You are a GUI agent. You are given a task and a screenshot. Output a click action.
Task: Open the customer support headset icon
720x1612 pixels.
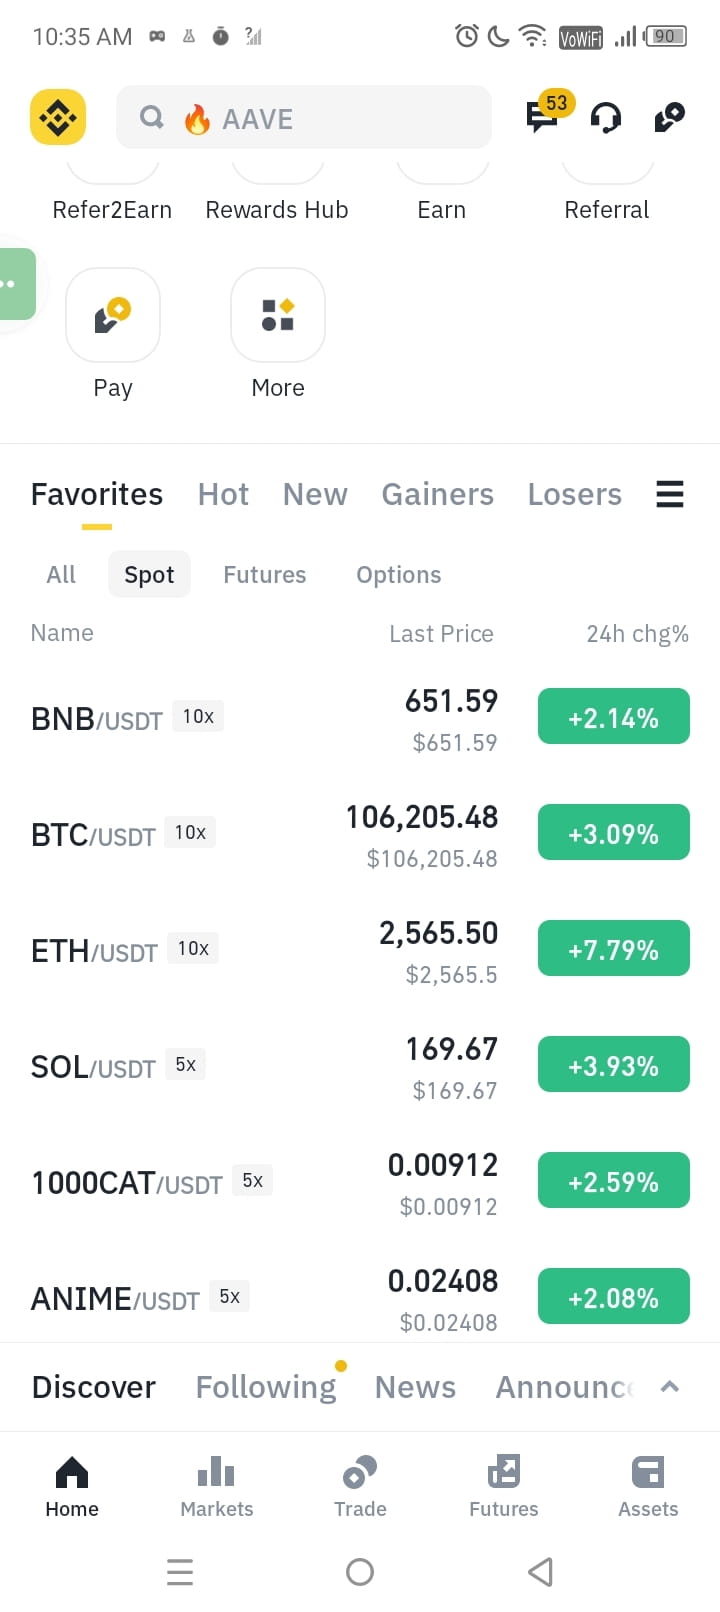(606, 118)
